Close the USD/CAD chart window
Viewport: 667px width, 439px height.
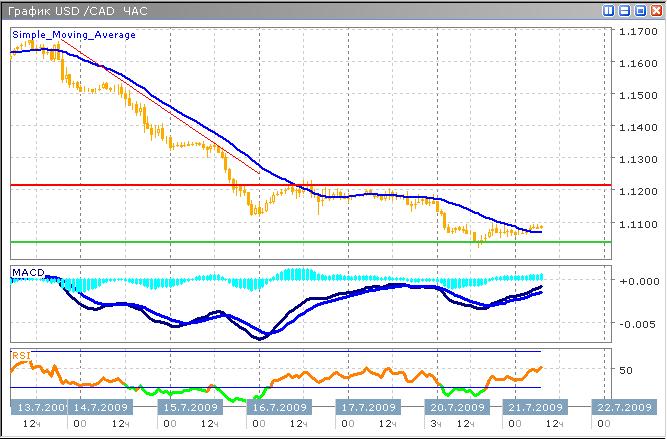[x=656, y=11]
